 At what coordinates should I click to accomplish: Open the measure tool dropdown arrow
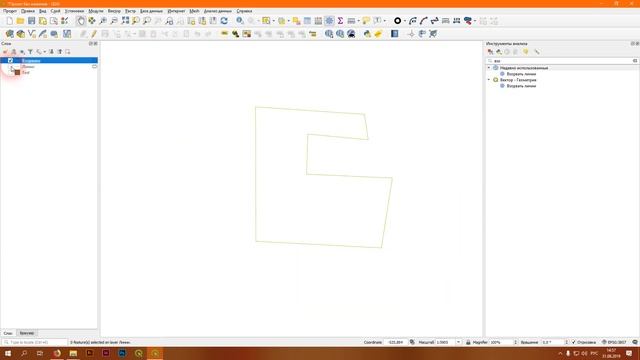pyautogui.click(x=359, y=21)
